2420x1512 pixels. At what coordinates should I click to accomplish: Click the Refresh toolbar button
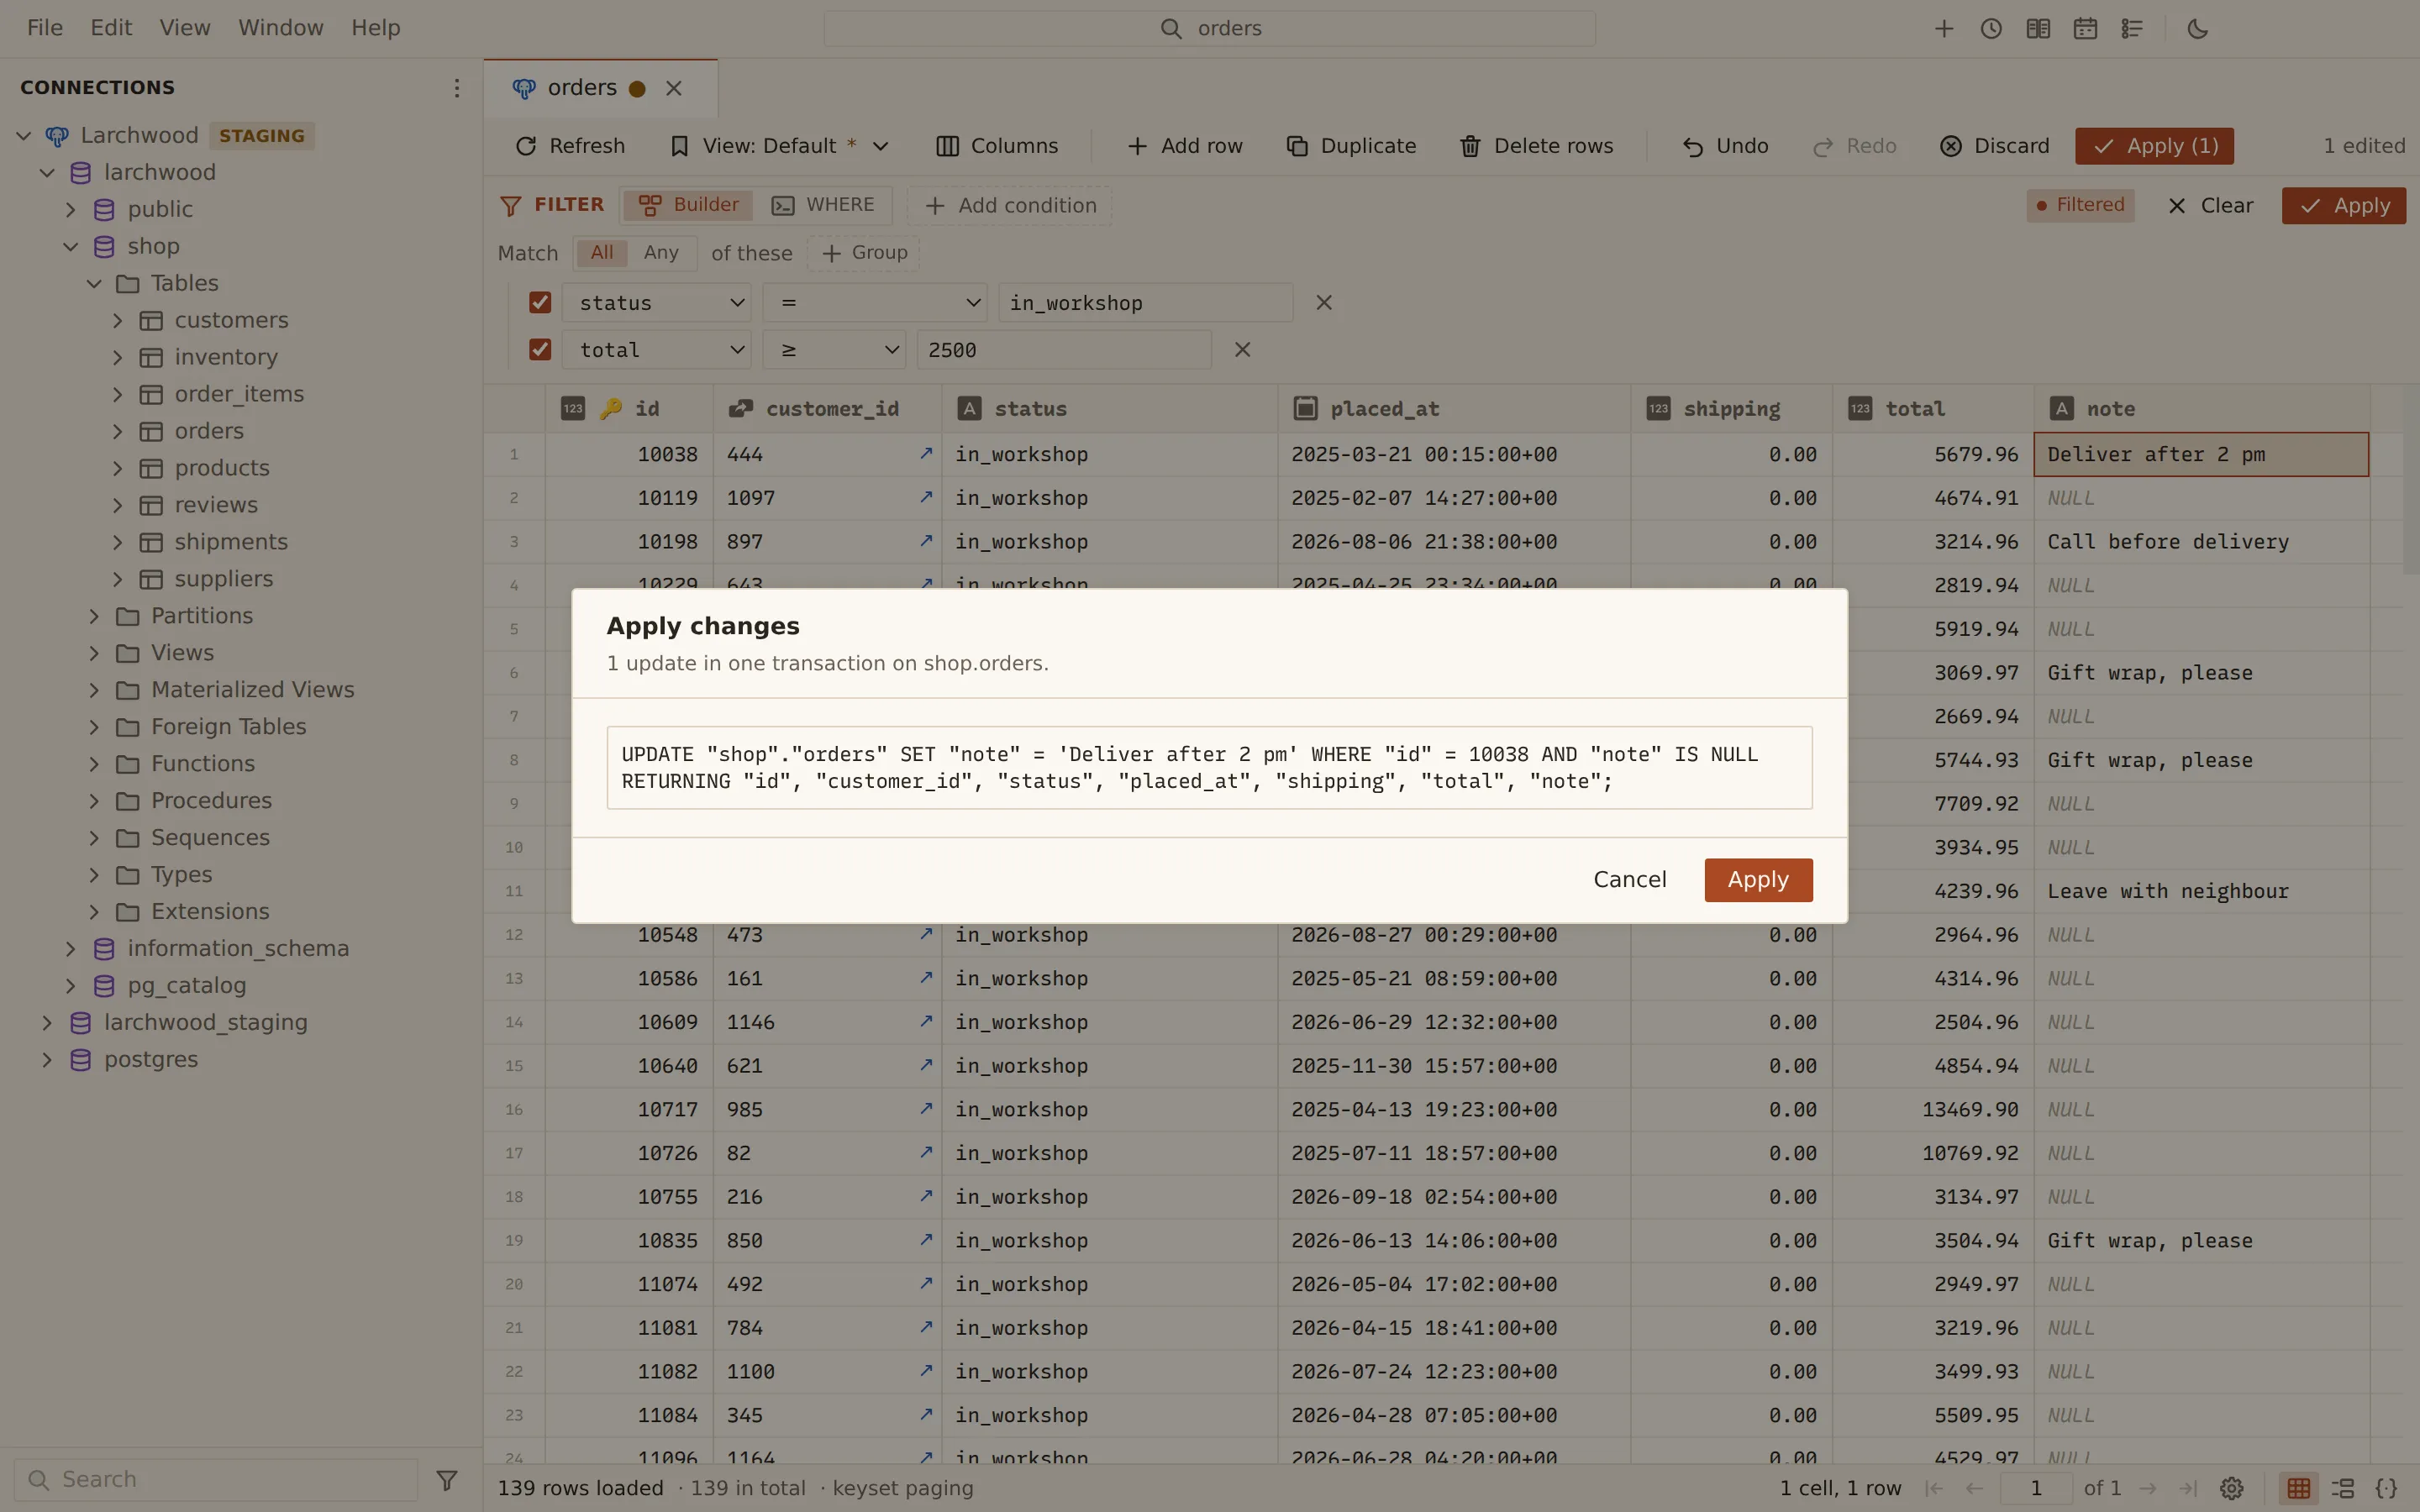click(x=570, y=146)
